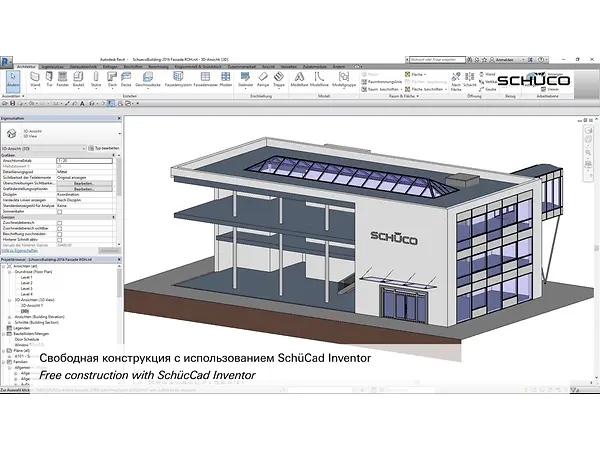Select Level 1 in project browser
Image resolution: width=600 pixels, height=450 pixels.
pyautogui.click(x=26, y=277)
